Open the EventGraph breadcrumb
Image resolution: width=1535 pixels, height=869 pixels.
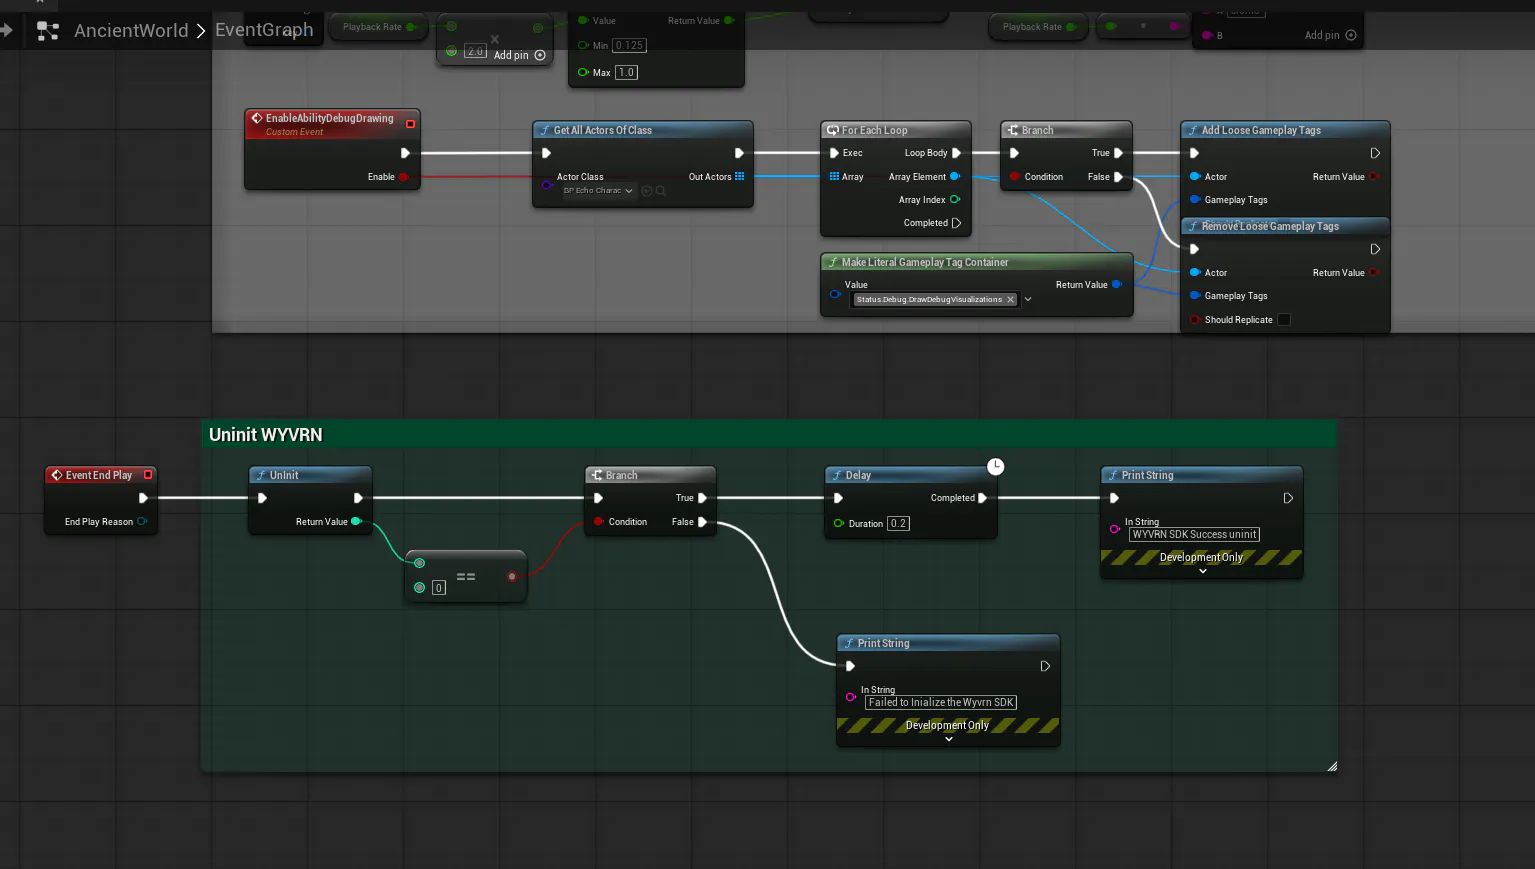[264, 30]
